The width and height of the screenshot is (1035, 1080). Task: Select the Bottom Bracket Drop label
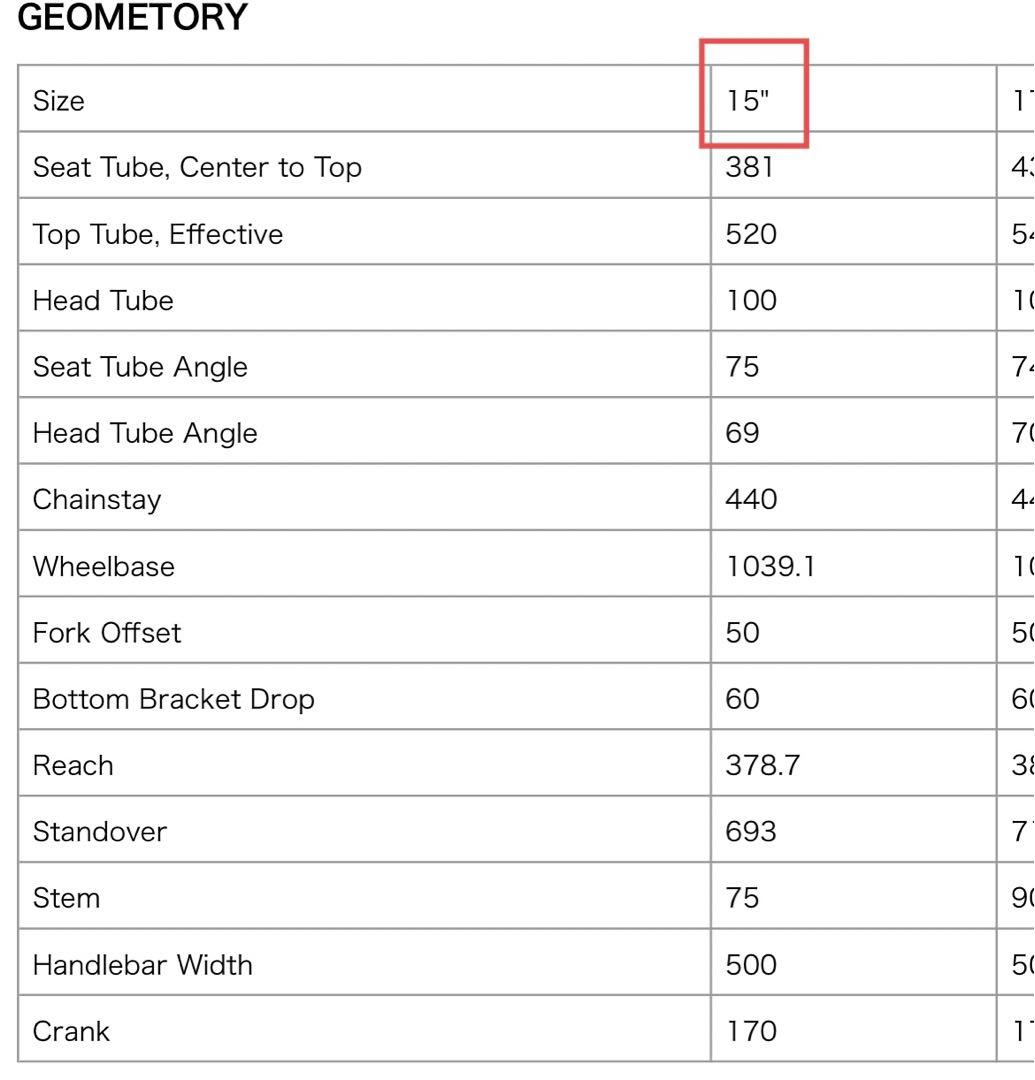pos(174,699)
